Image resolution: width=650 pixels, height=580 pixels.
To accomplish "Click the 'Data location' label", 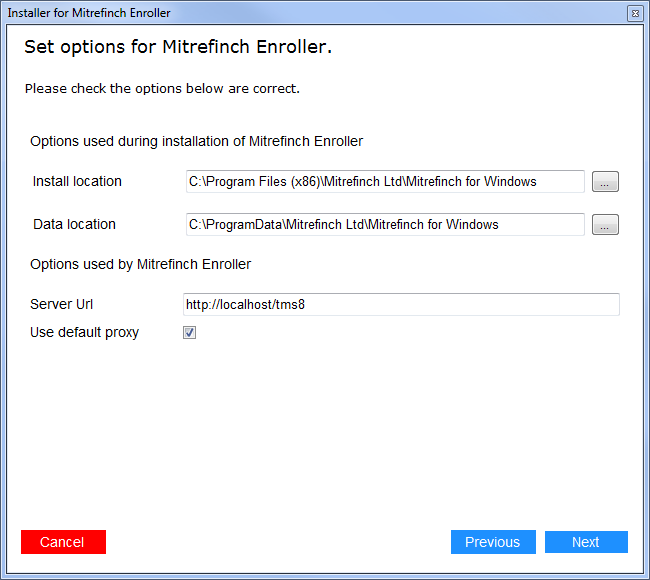I will click(74, 224).
